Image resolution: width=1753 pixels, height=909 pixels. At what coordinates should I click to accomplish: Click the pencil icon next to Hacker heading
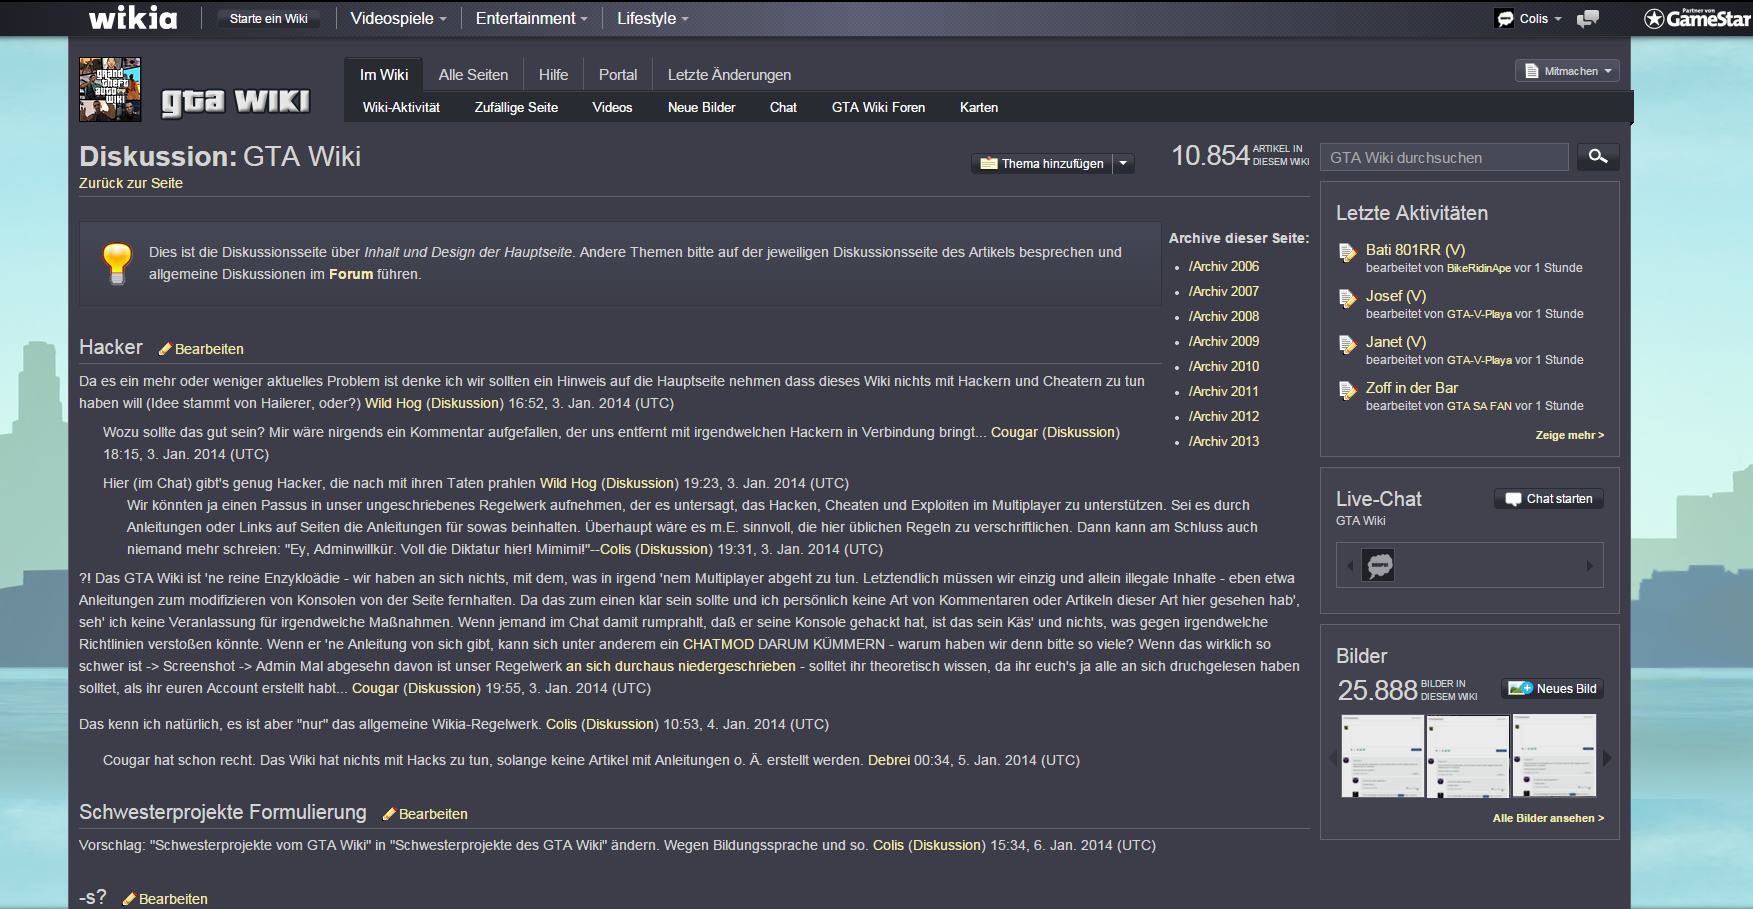(x=165, y=349)
